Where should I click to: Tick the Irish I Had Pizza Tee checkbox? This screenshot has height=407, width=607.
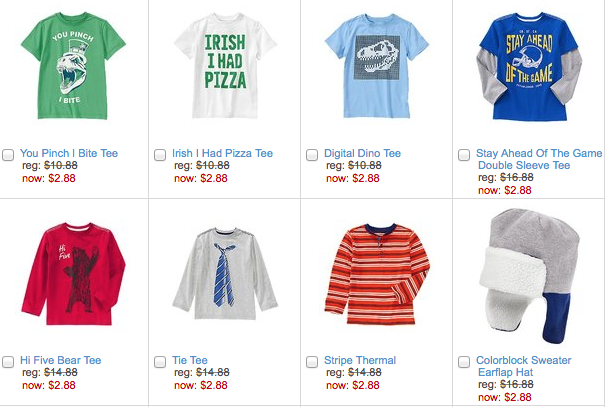[161, 155]
